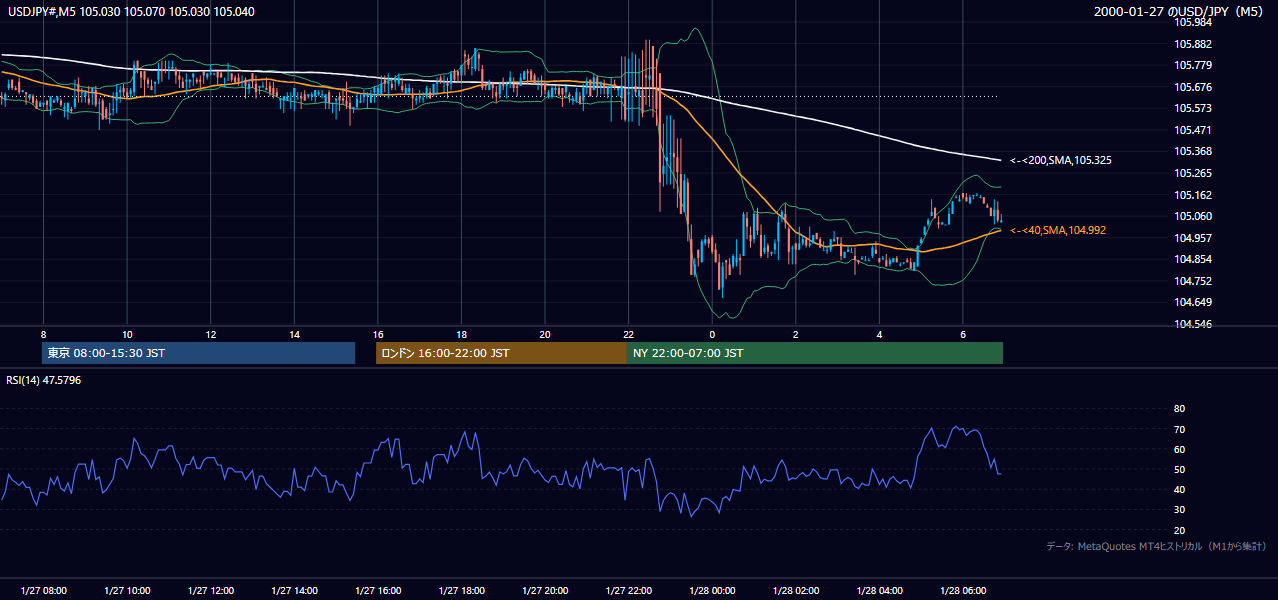Click the 1/28 06:00 time axis label
The image size is (1278, 600).
click(x=963, y=591)
